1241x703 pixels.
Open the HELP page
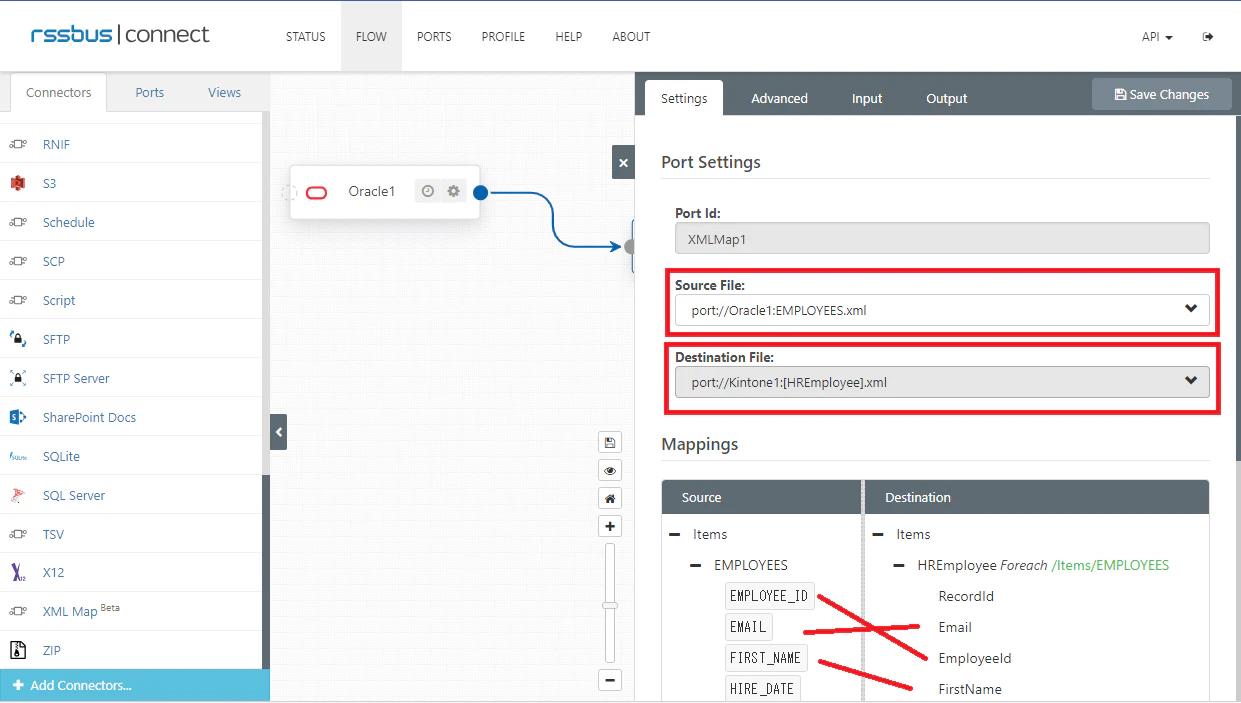click(x=569, y=37)
